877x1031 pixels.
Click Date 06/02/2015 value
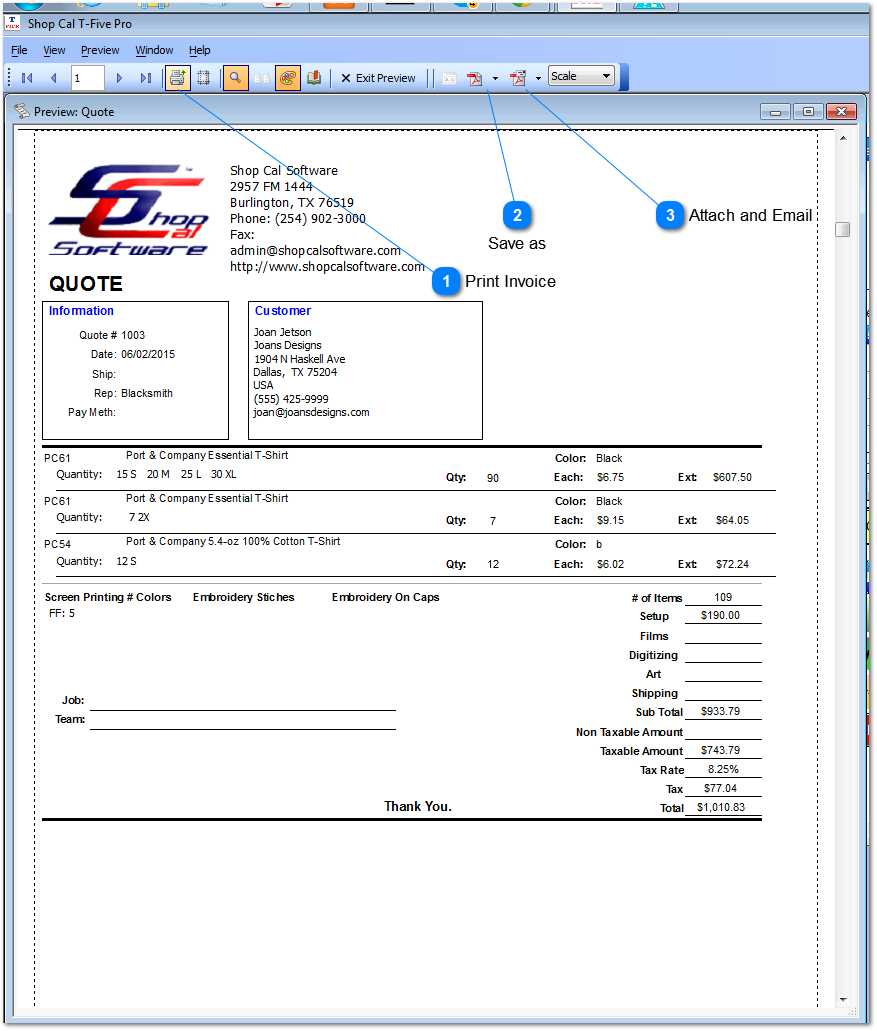[148, 354]
